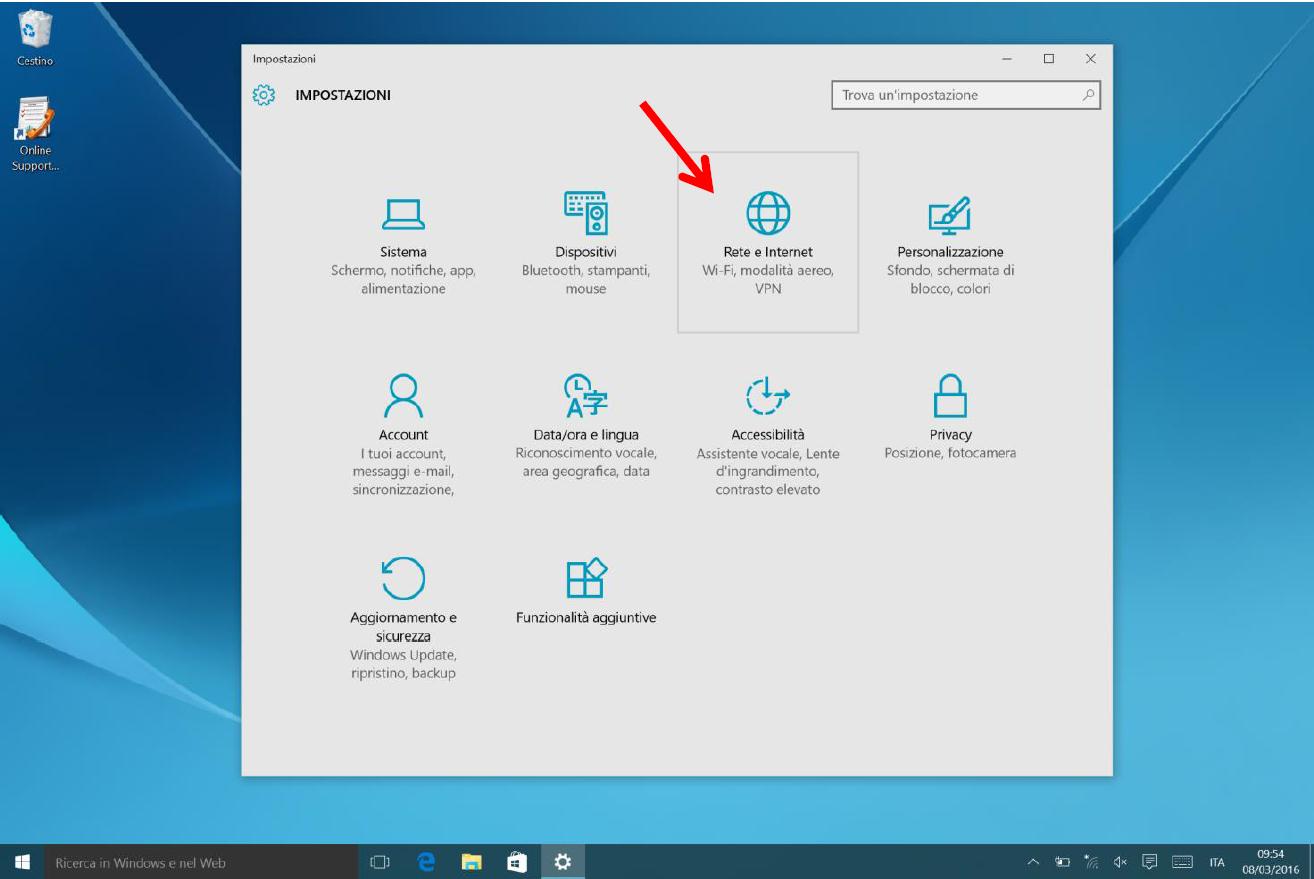The width and height of the screenshot is (1314, 879).
Task: Click the "Bluetooth, stampanti, mouse" description
Action: 586,280
